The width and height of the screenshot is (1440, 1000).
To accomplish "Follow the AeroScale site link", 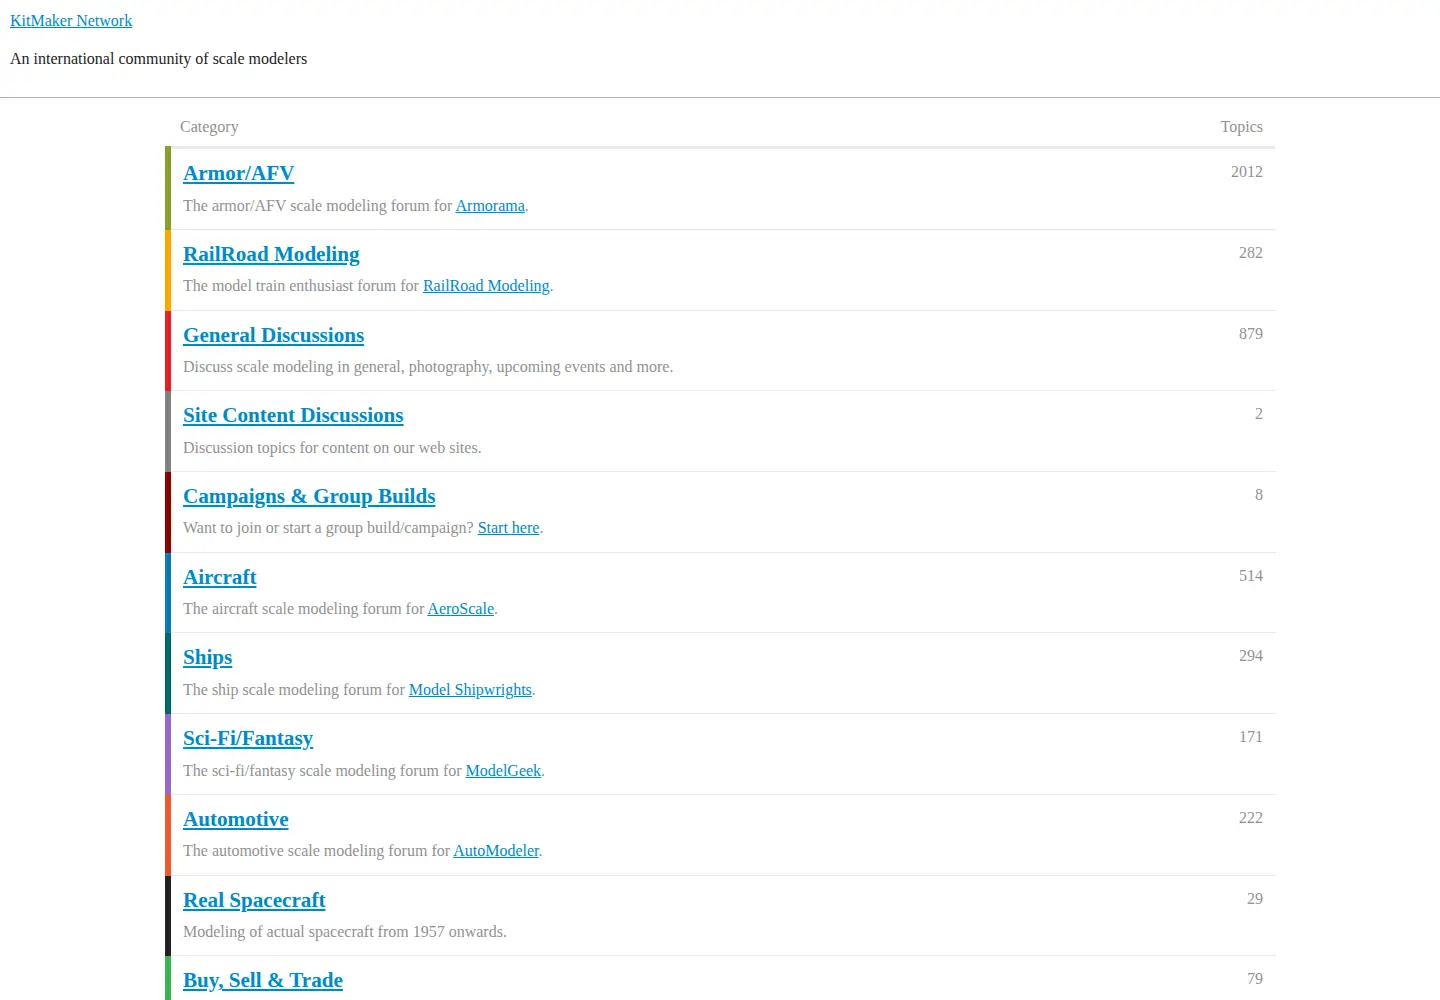I will 461,609.
